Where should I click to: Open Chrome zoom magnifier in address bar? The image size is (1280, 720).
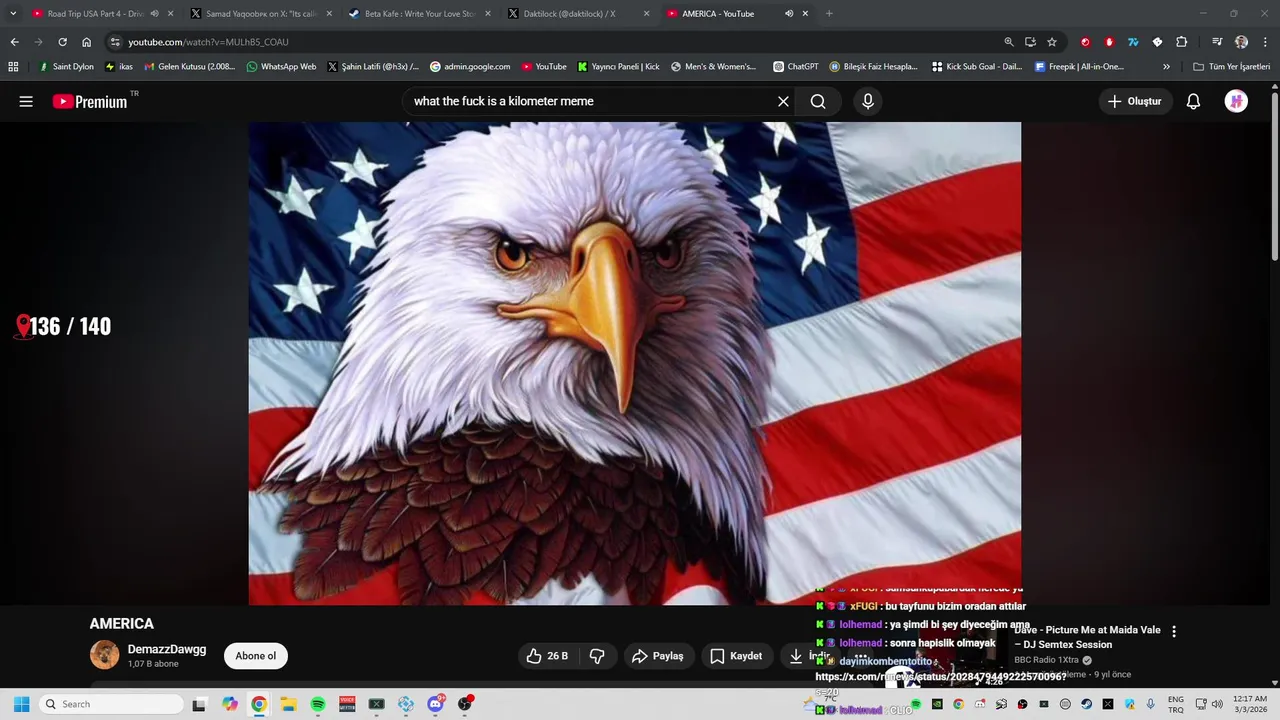[x=1008, y=42]
